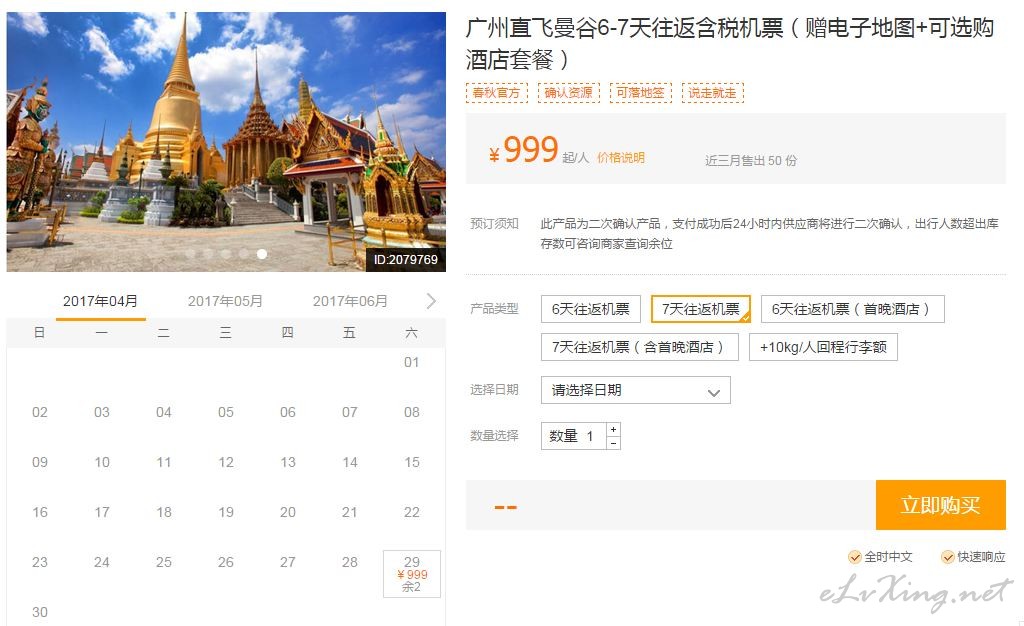Click calendar date 12
1024x626 pixels.
point(226,462)
